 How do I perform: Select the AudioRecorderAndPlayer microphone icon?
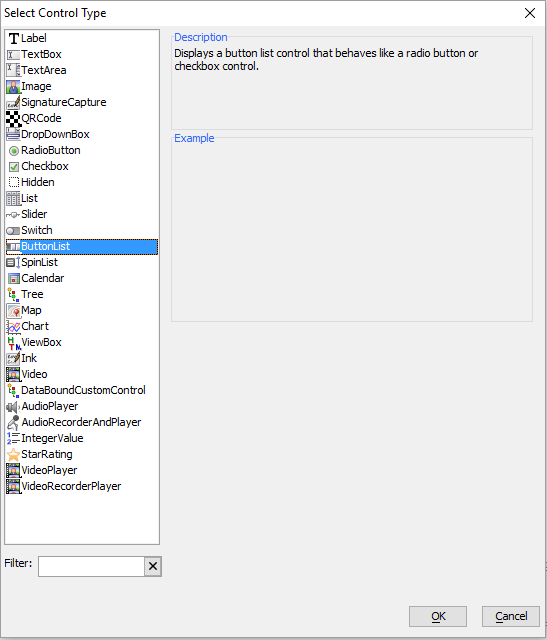click(x=13, y=422)
